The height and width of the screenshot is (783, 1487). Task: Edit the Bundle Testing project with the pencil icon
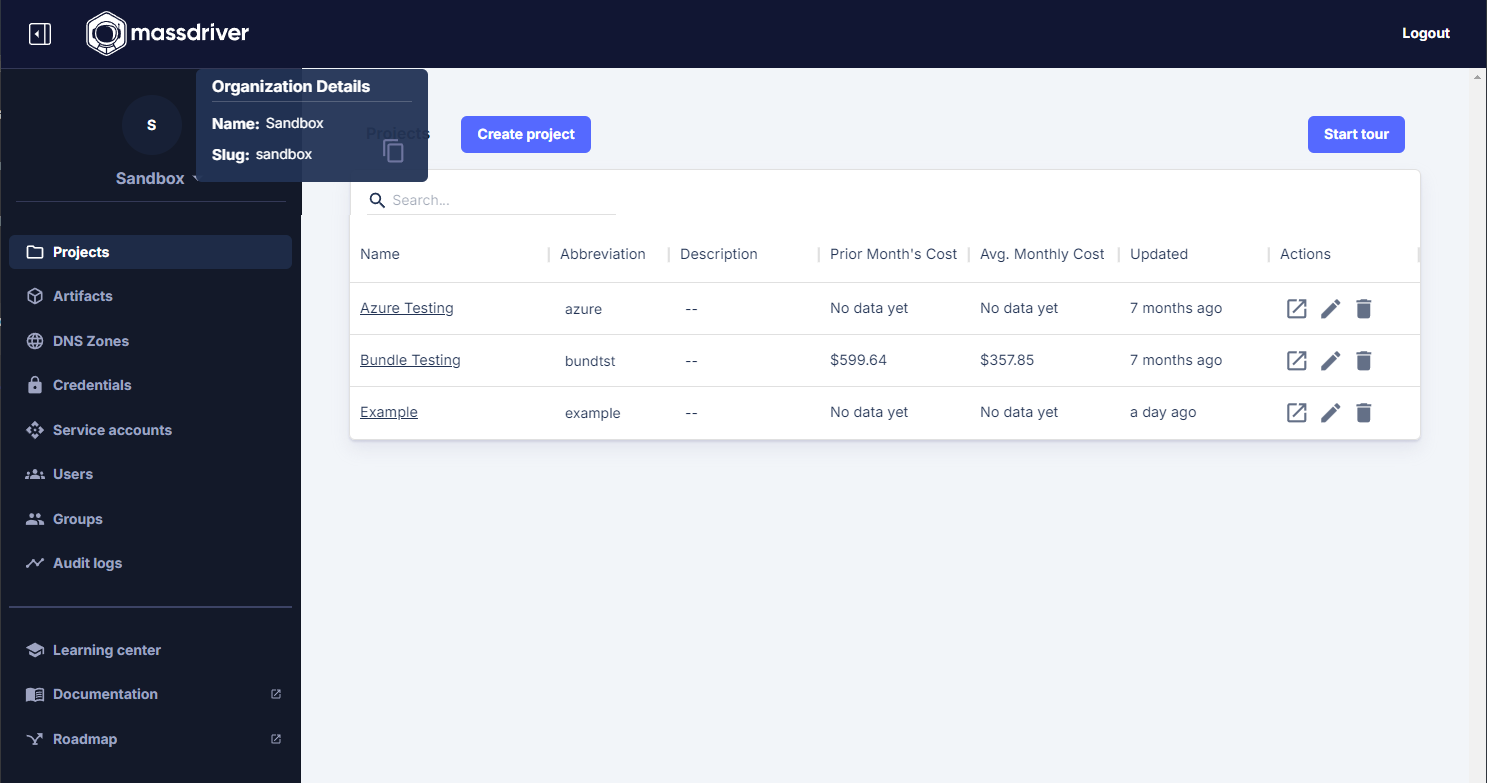(1330, 360)
